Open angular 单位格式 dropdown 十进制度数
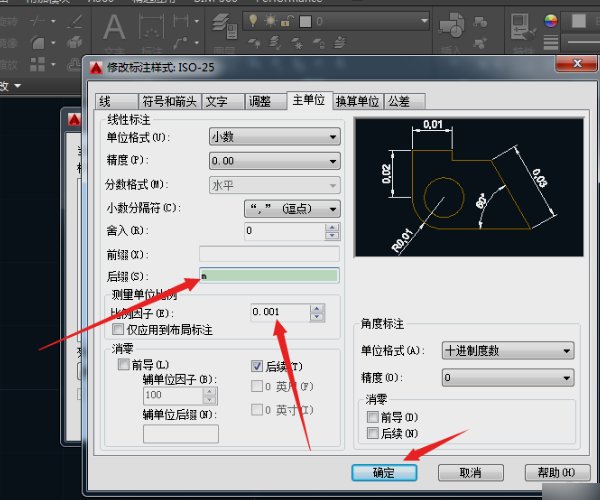This screenshot has width=600, height=500. [508, 350]
